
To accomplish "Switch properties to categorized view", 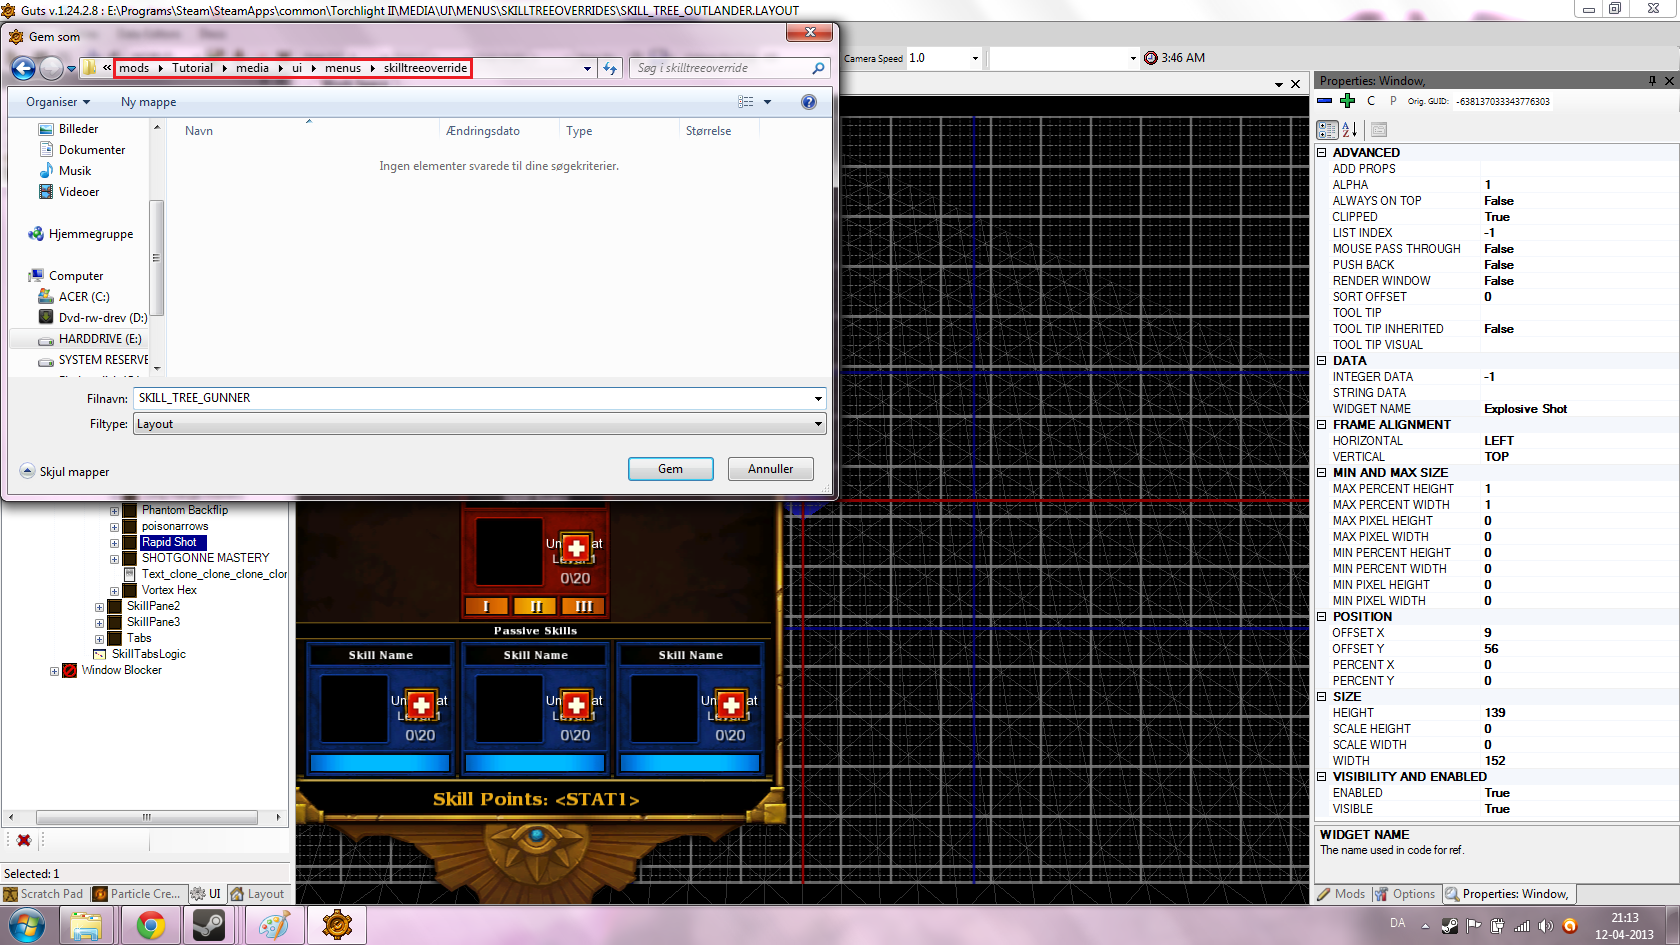I will [1327, 130].
